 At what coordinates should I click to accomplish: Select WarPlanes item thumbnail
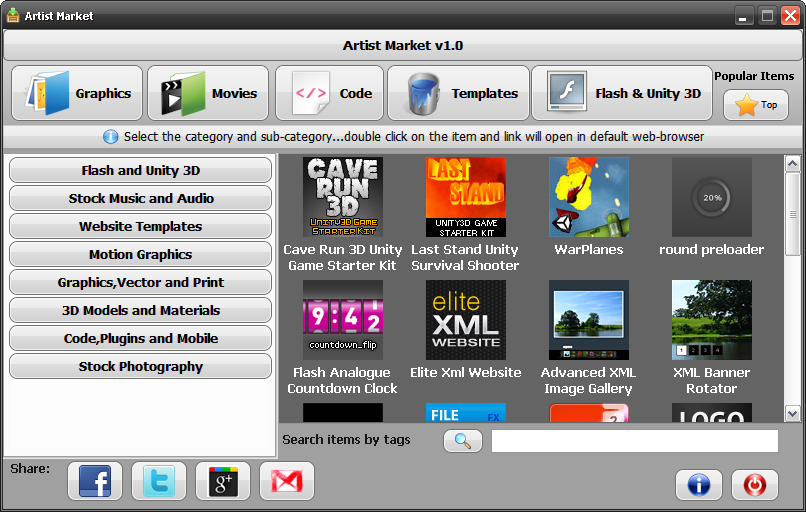tap(589, 197)
